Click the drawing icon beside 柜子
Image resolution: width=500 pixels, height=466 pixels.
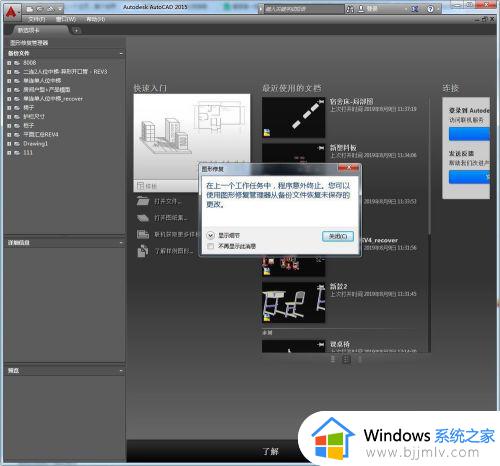17,126
